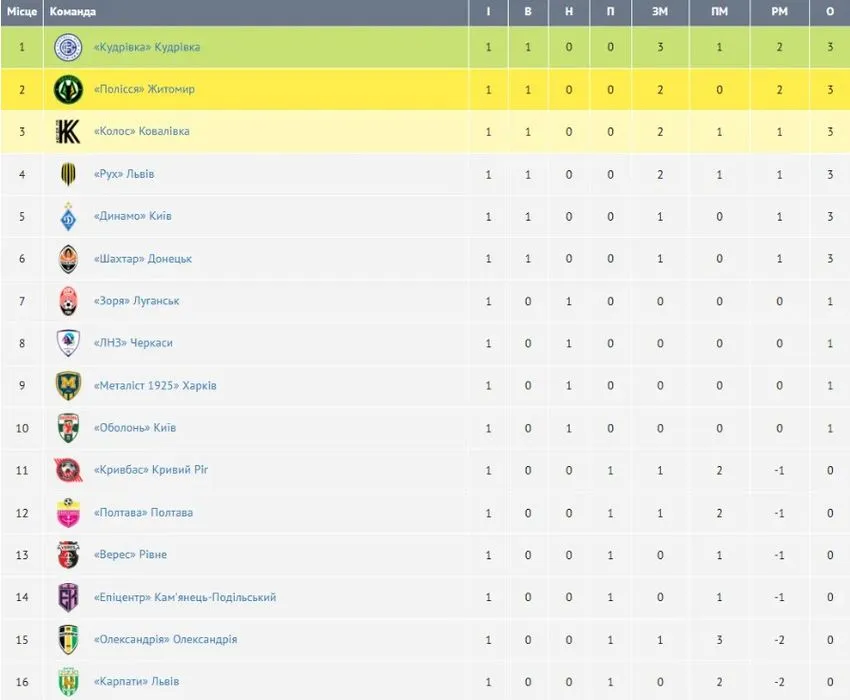
Task: Click the Karpaty Lviv green crest
Action: (x=68, y=682)
